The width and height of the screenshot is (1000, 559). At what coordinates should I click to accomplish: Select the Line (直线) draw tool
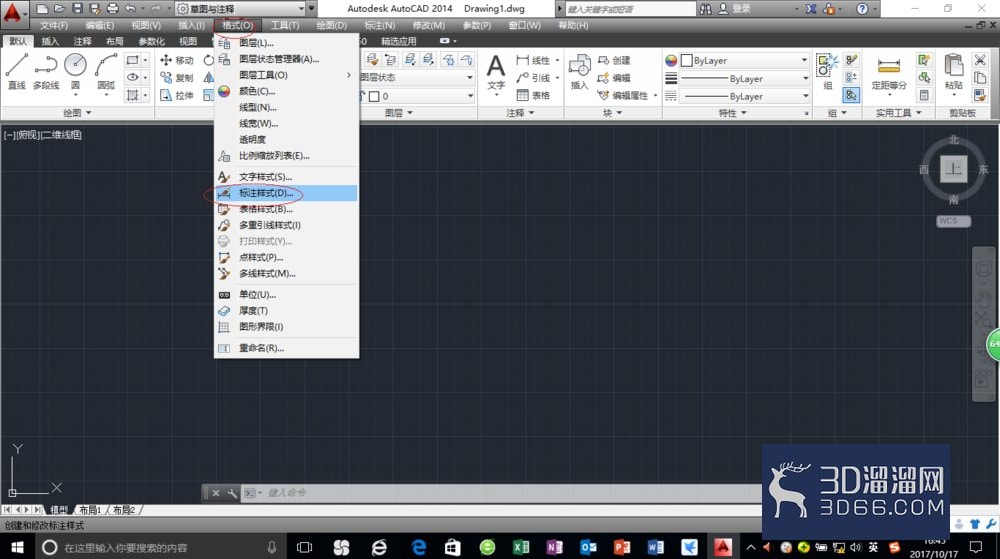coord(17,71)
